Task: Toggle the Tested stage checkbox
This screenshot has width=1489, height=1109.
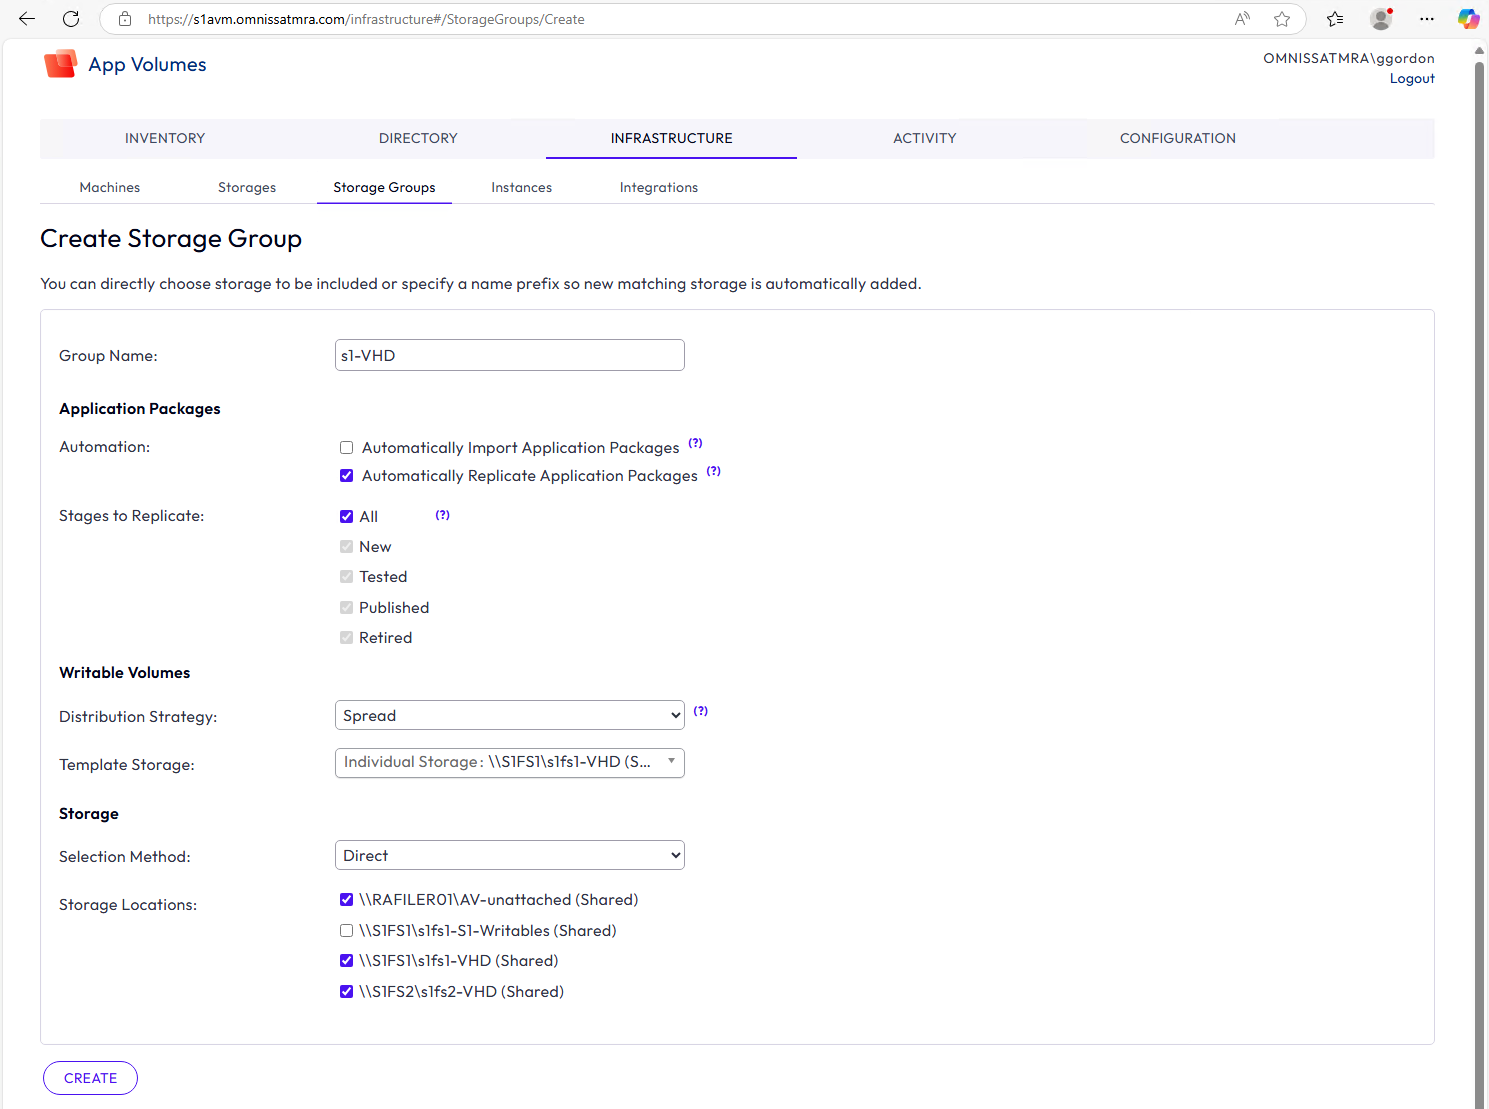Action: (346, 577)
